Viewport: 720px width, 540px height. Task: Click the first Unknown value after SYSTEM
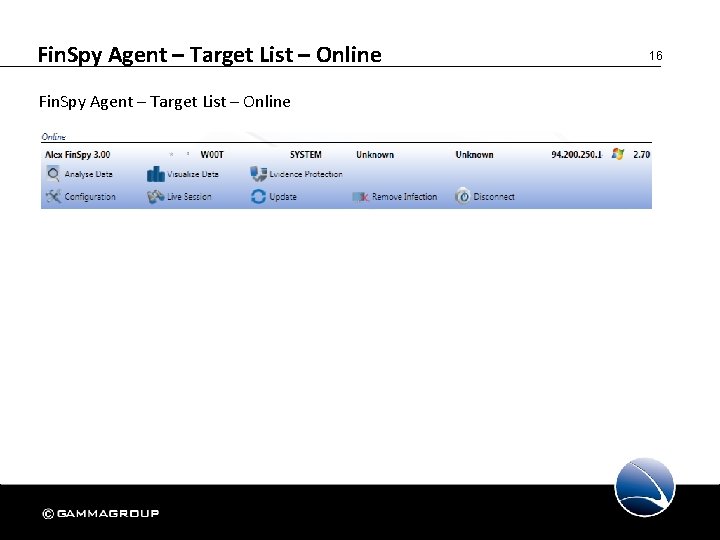tap(375, 155)
